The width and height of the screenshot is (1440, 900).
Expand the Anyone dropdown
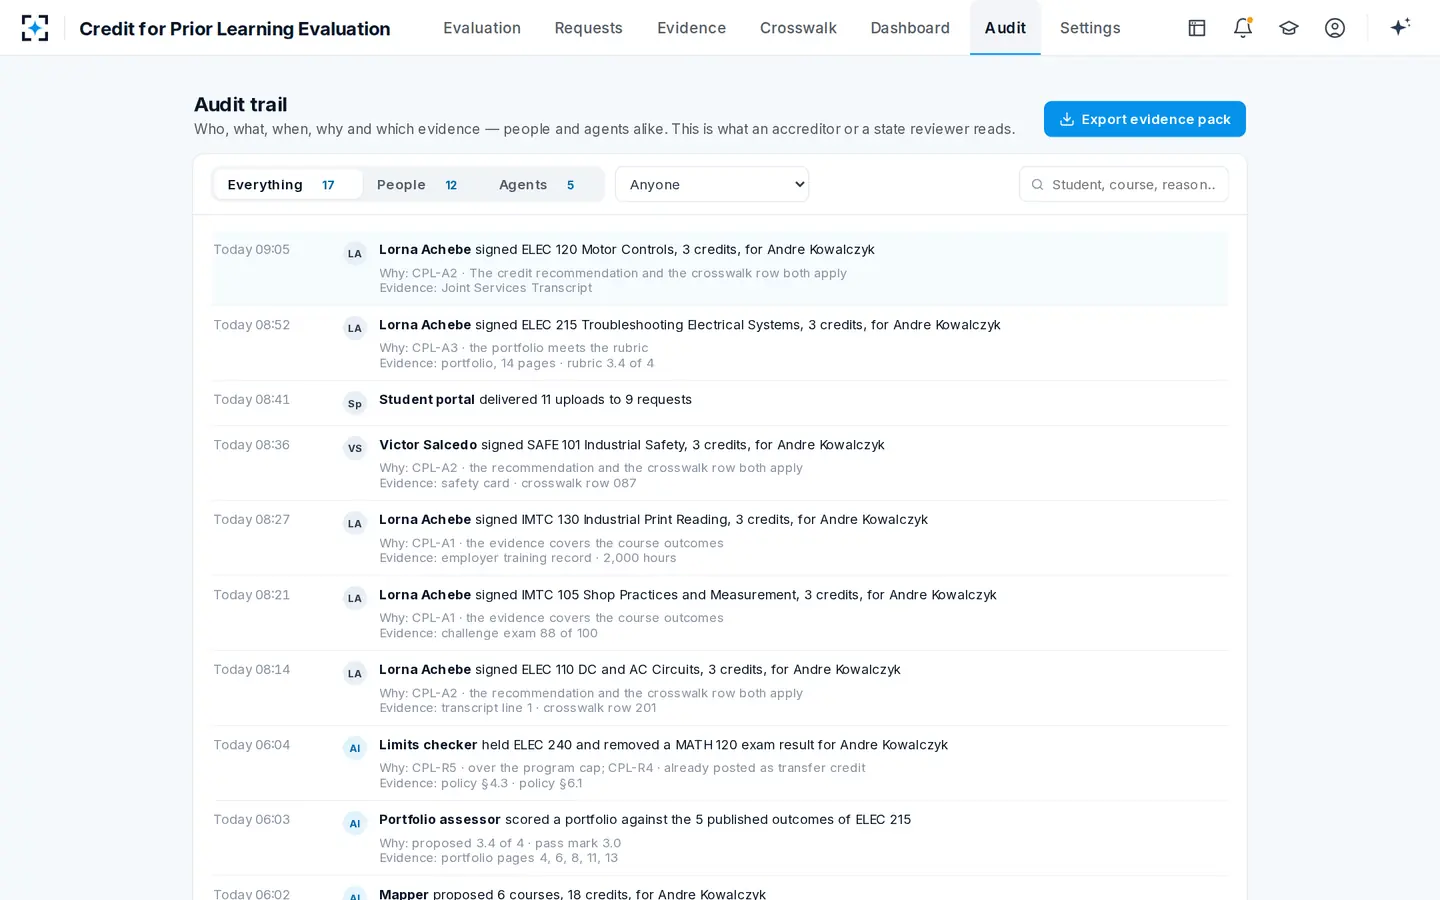[x=712, y=184]
